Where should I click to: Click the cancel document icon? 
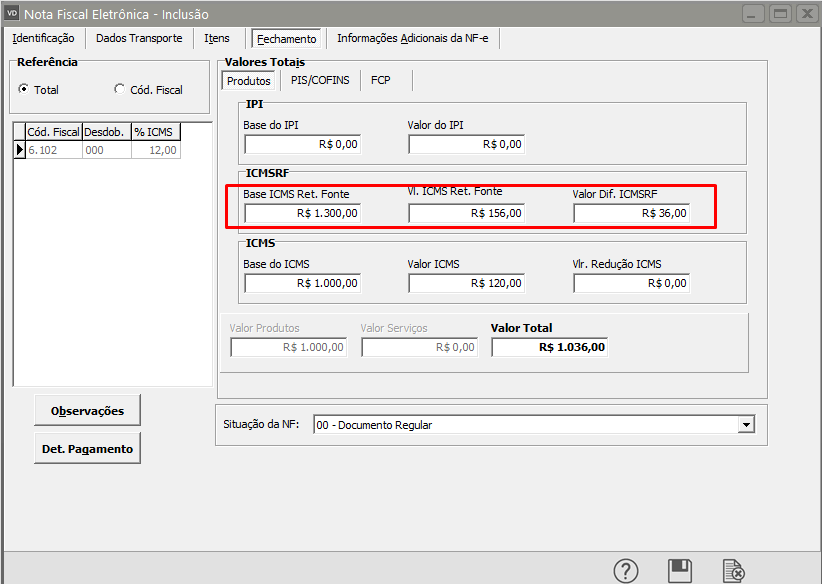[734, 570]
